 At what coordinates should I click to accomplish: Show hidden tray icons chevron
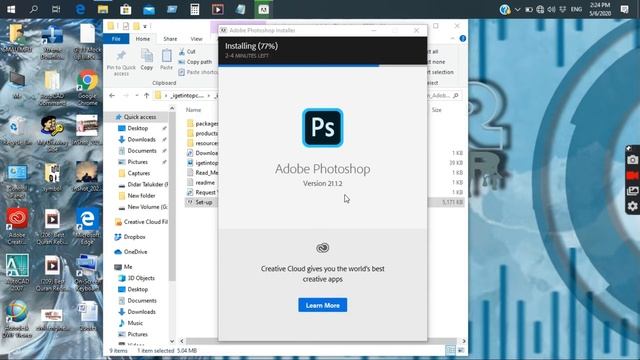coord(518,9)
